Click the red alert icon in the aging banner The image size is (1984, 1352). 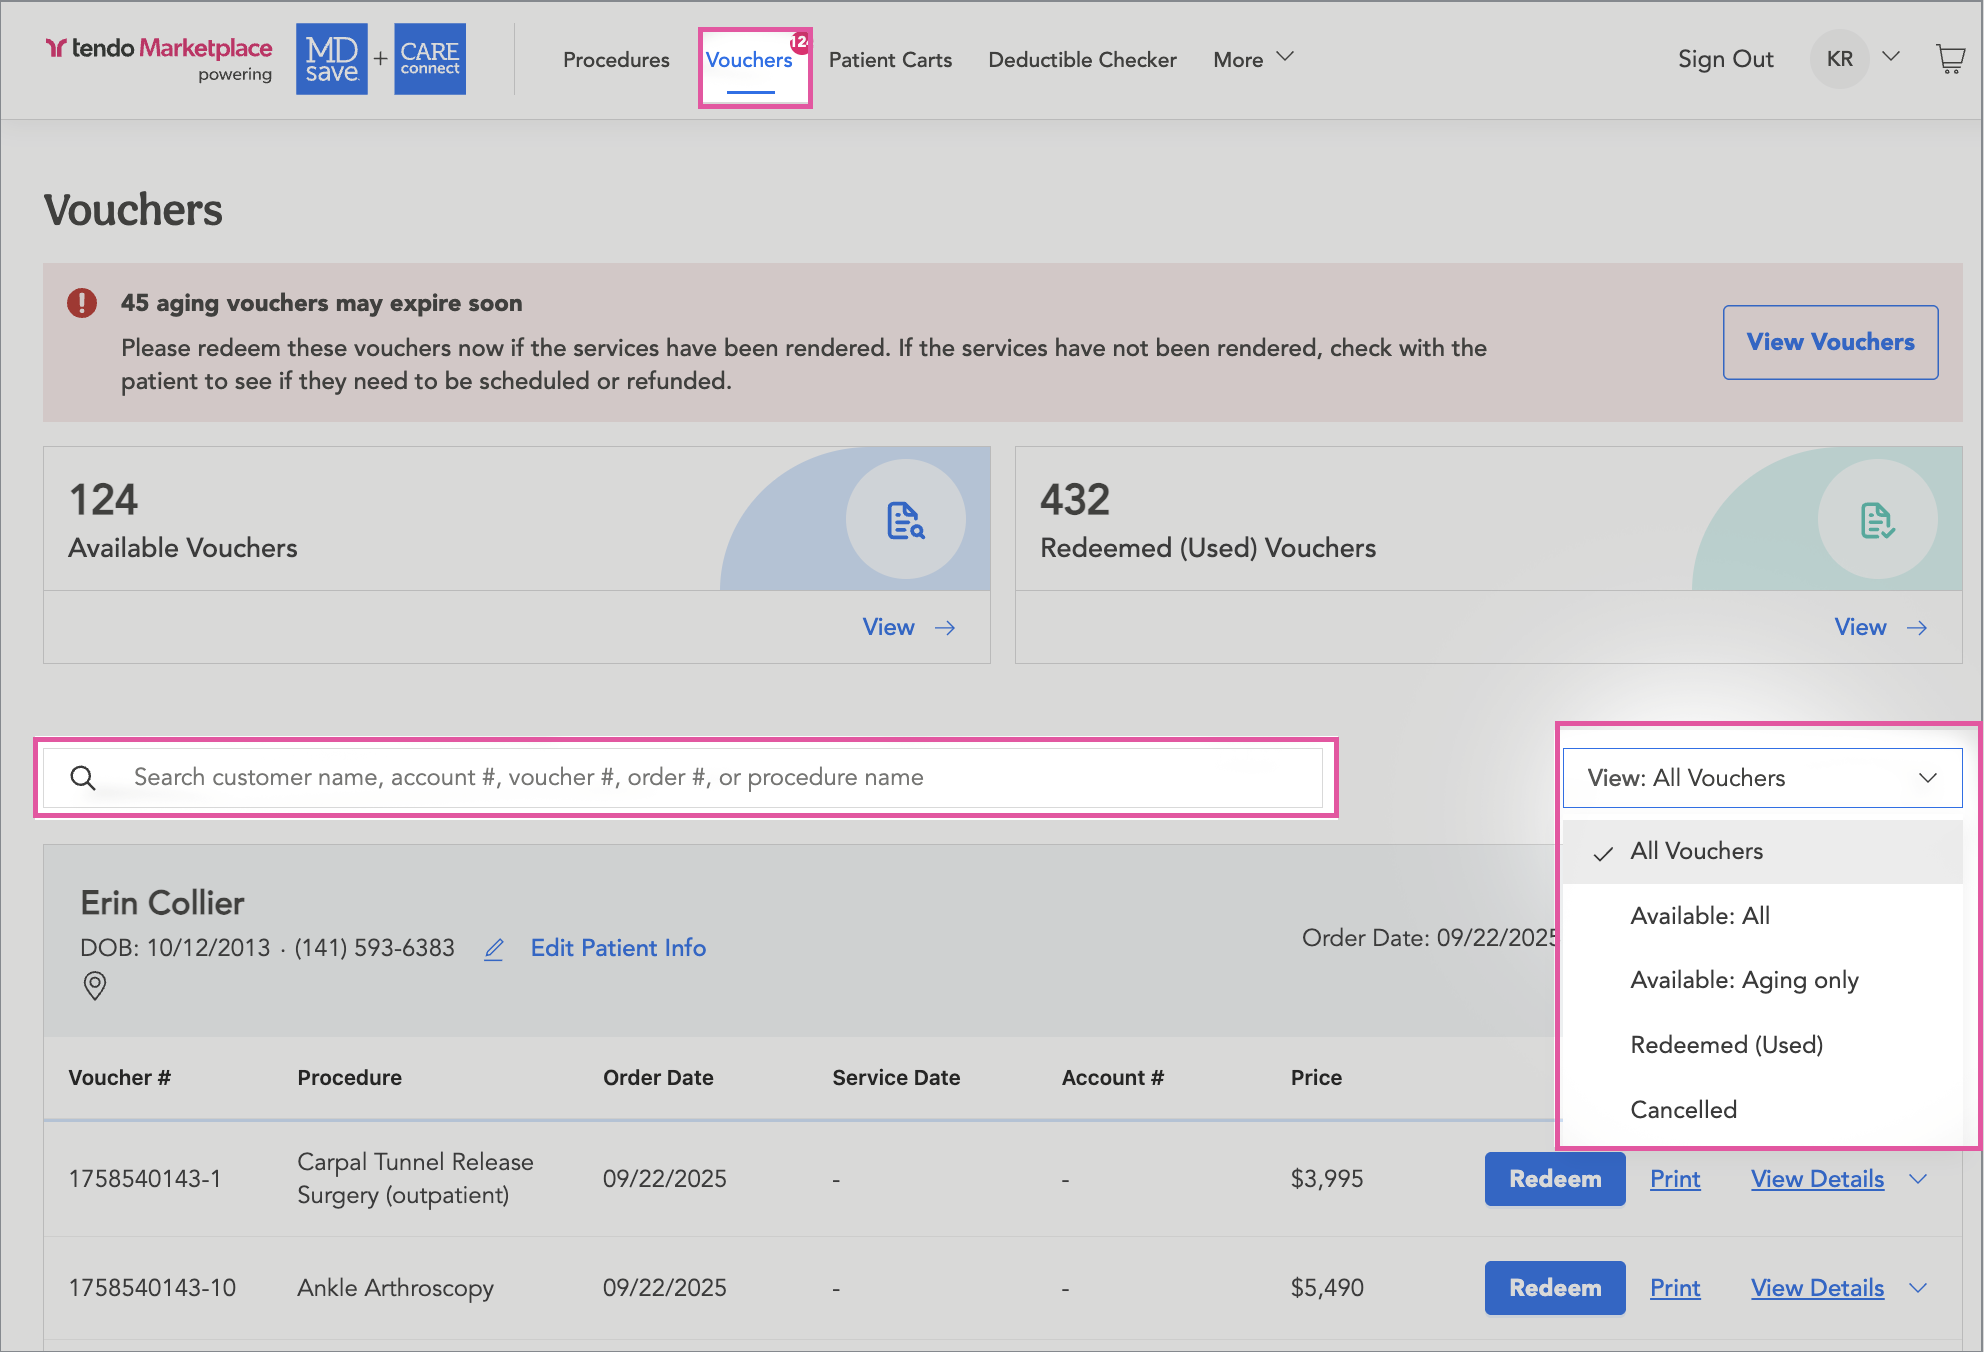(82, 303)
